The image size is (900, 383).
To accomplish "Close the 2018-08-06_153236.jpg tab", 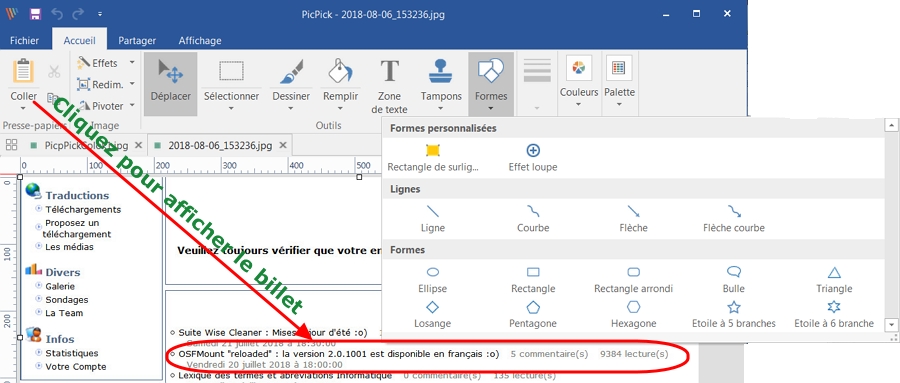I will point(282,146).
